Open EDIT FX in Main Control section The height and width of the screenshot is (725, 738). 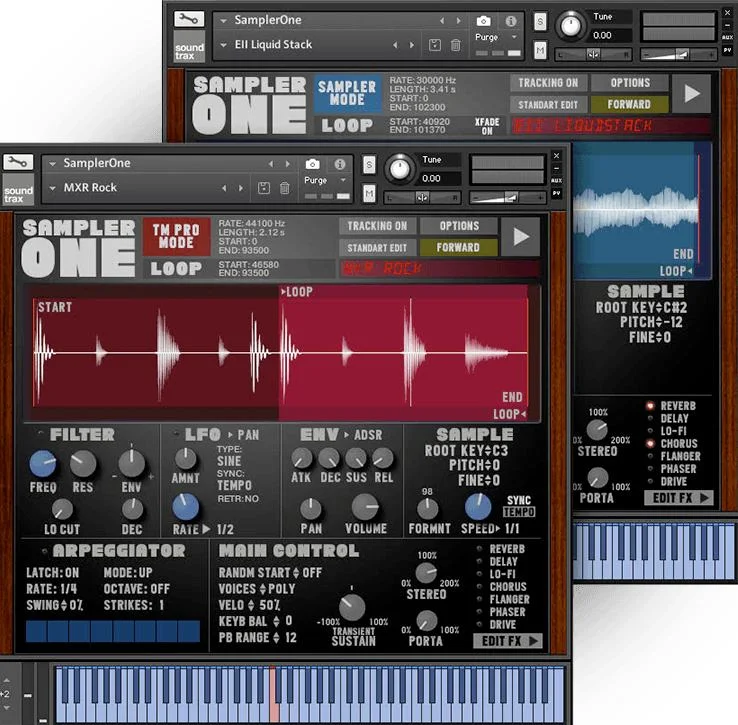click(508, 641)
